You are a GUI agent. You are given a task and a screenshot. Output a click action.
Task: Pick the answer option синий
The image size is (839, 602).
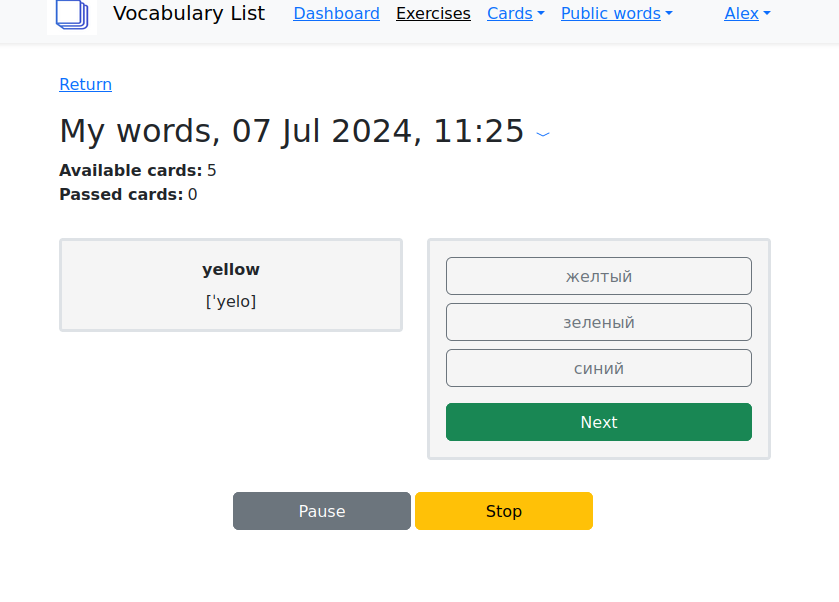598,369
